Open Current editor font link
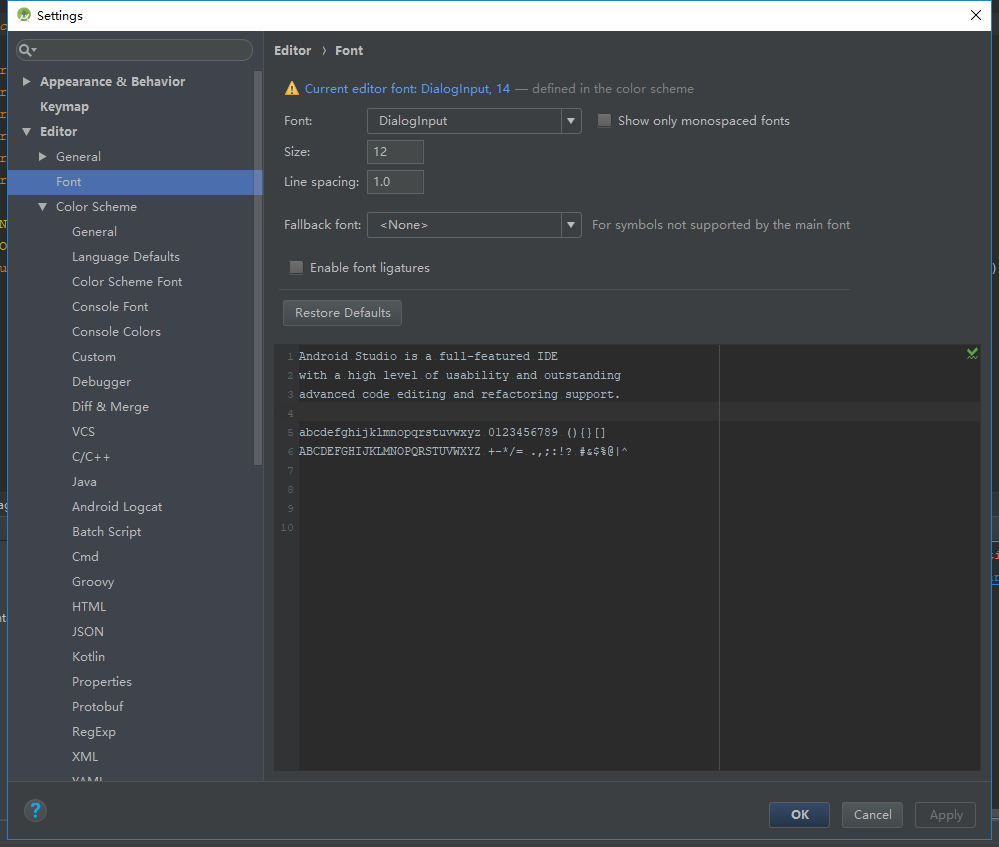Image resolution: width=999 pixels, height=847 pixels. point(407,89)
